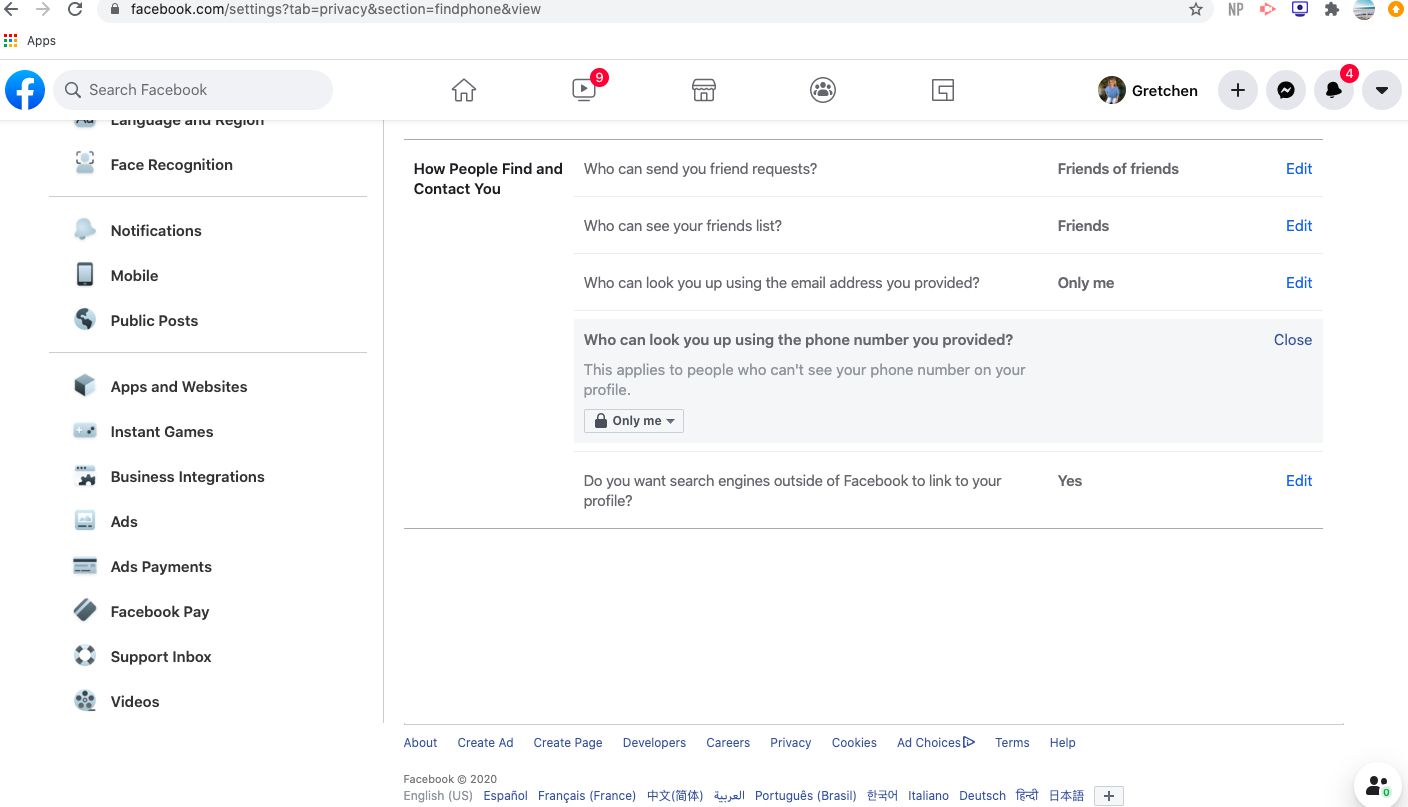Click the Apps and Websites cube icon

pos(85,386)
